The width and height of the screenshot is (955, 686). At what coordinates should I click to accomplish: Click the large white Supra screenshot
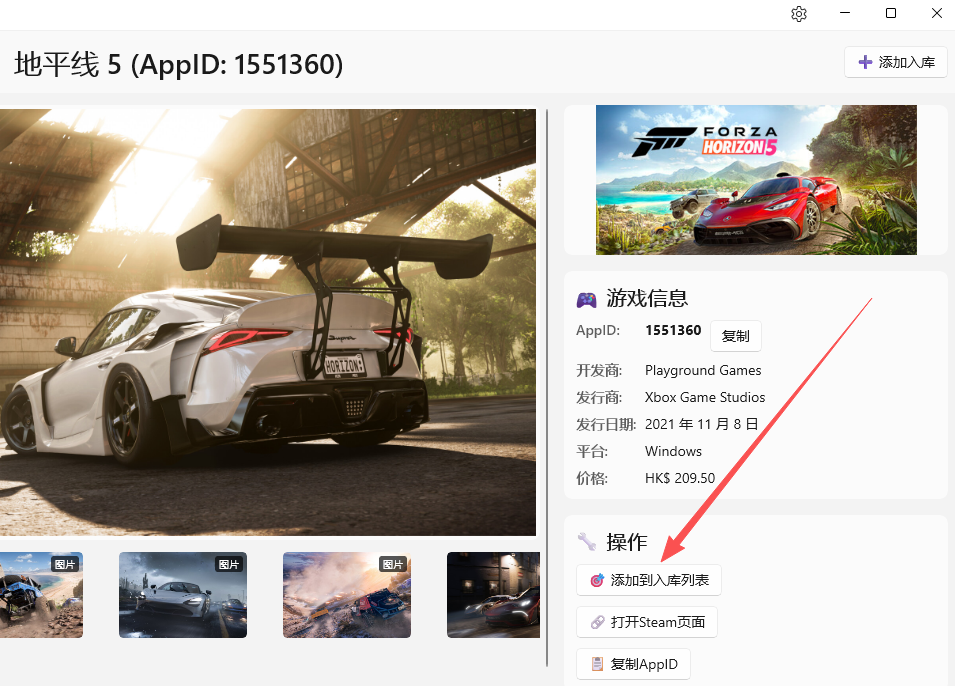[268, 322]
